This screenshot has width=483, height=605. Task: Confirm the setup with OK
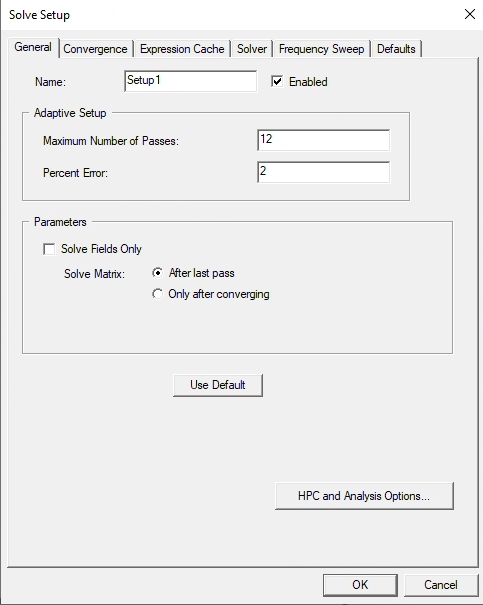[x=360, y=585]
